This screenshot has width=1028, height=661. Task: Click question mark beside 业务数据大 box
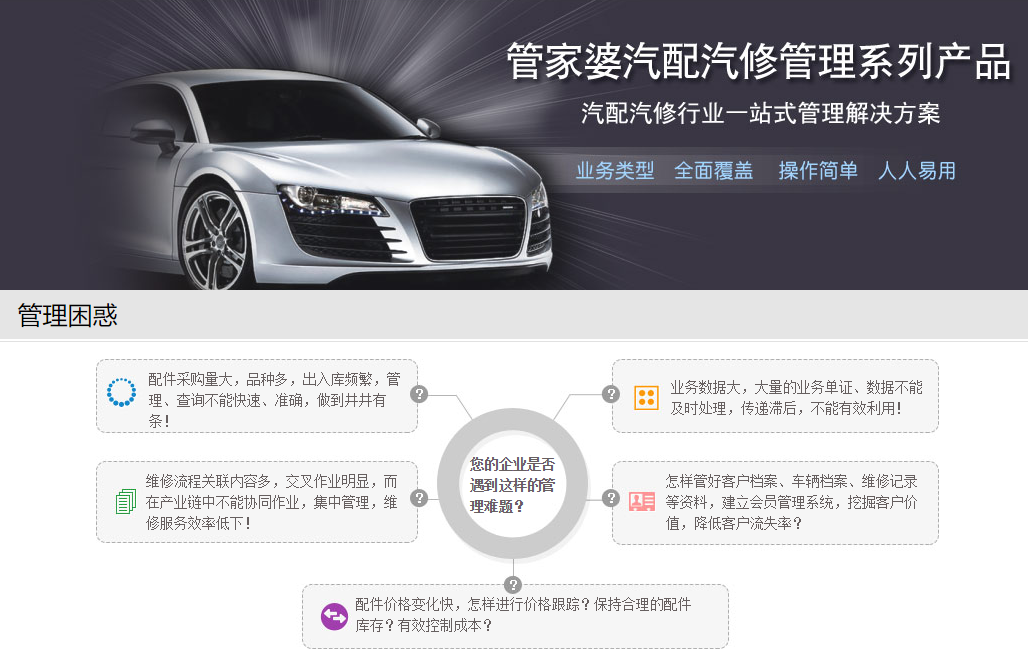tap(611, 394)
